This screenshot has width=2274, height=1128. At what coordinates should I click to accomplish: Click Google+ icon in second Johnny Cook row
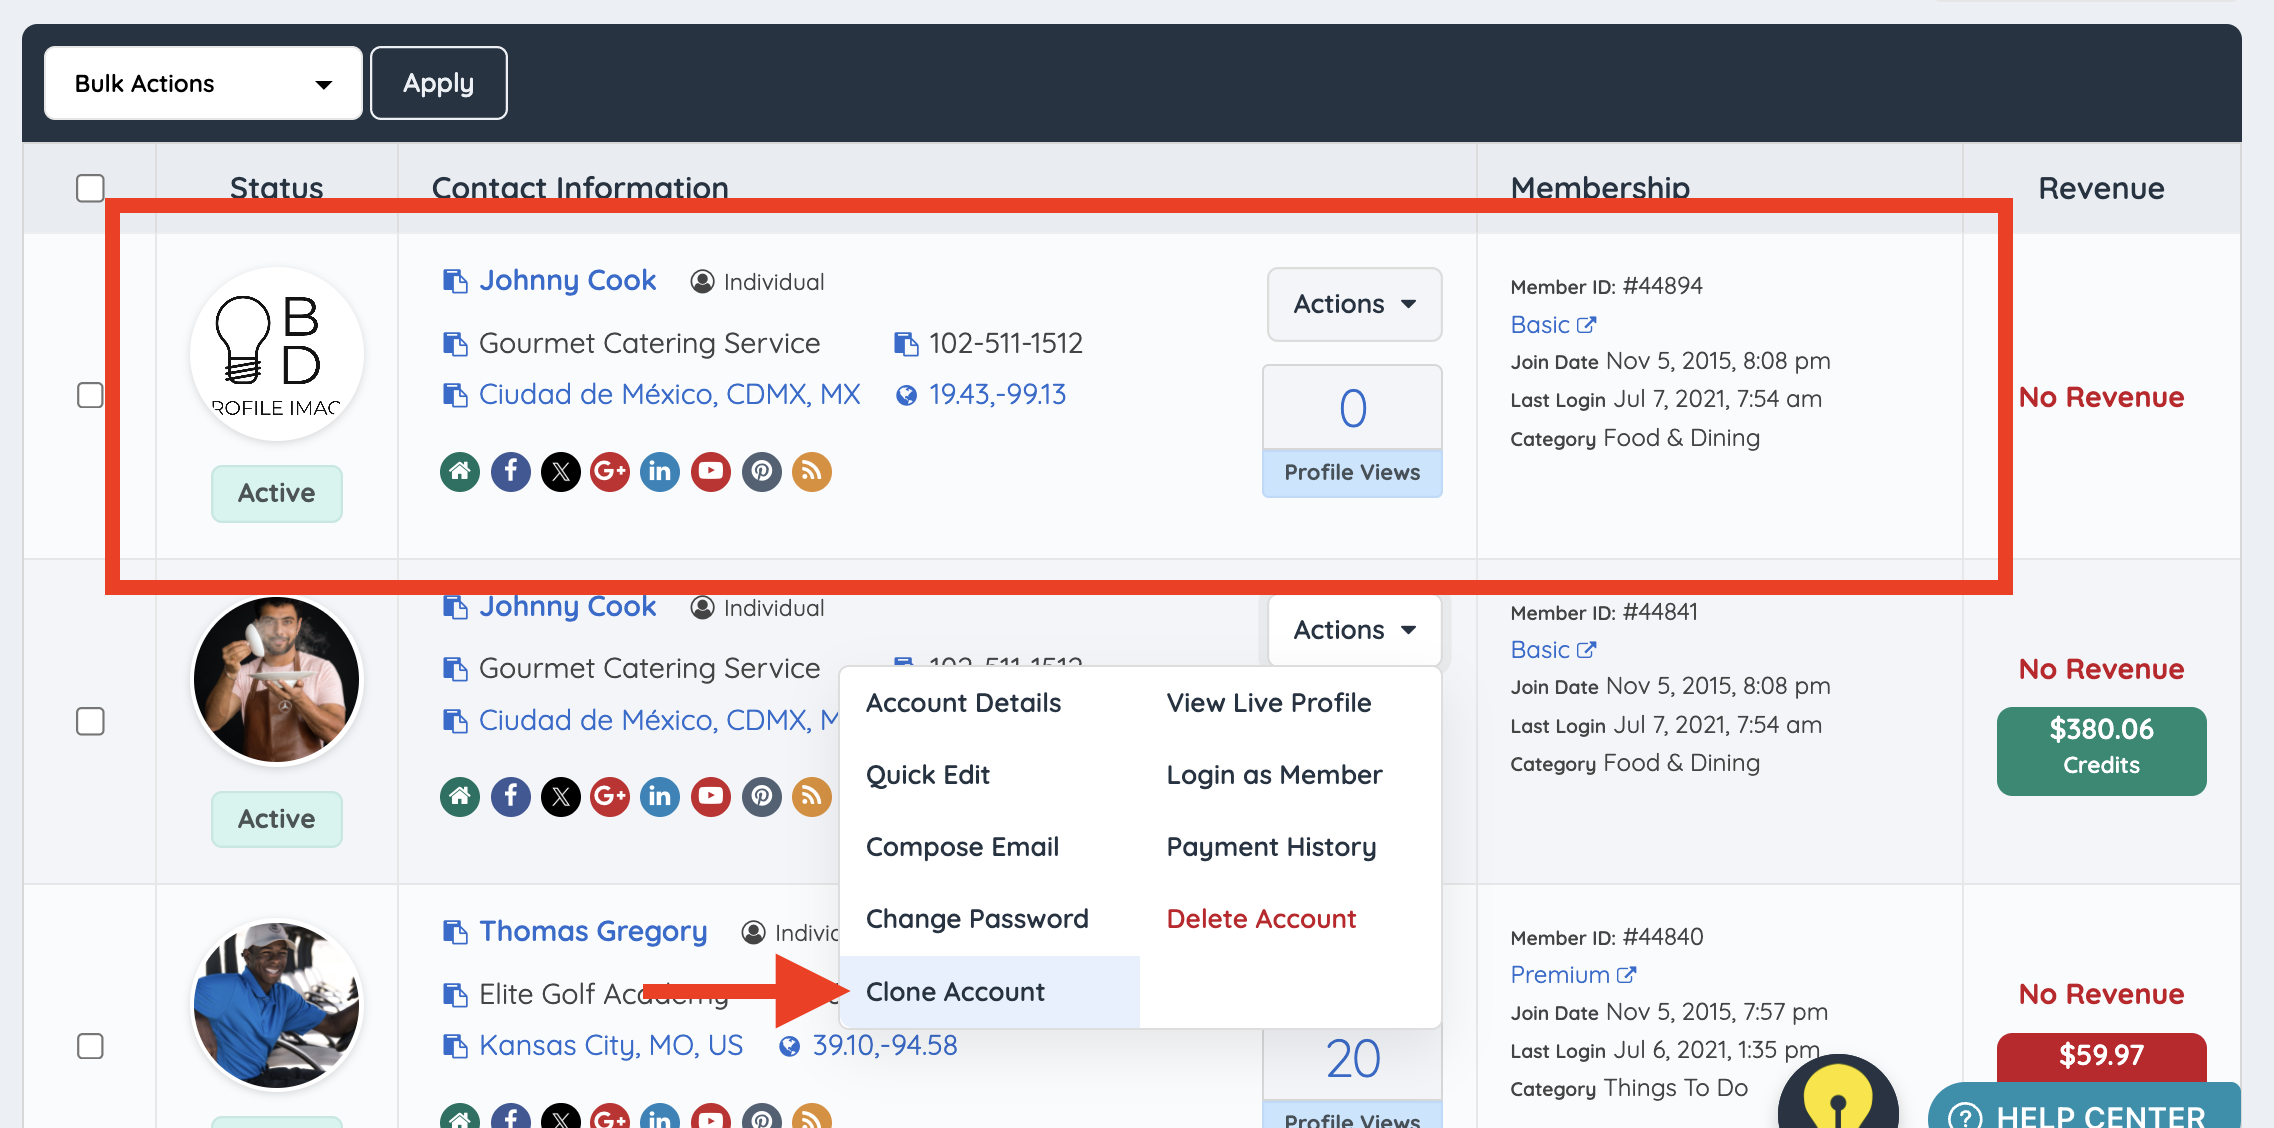coord(610,797)
